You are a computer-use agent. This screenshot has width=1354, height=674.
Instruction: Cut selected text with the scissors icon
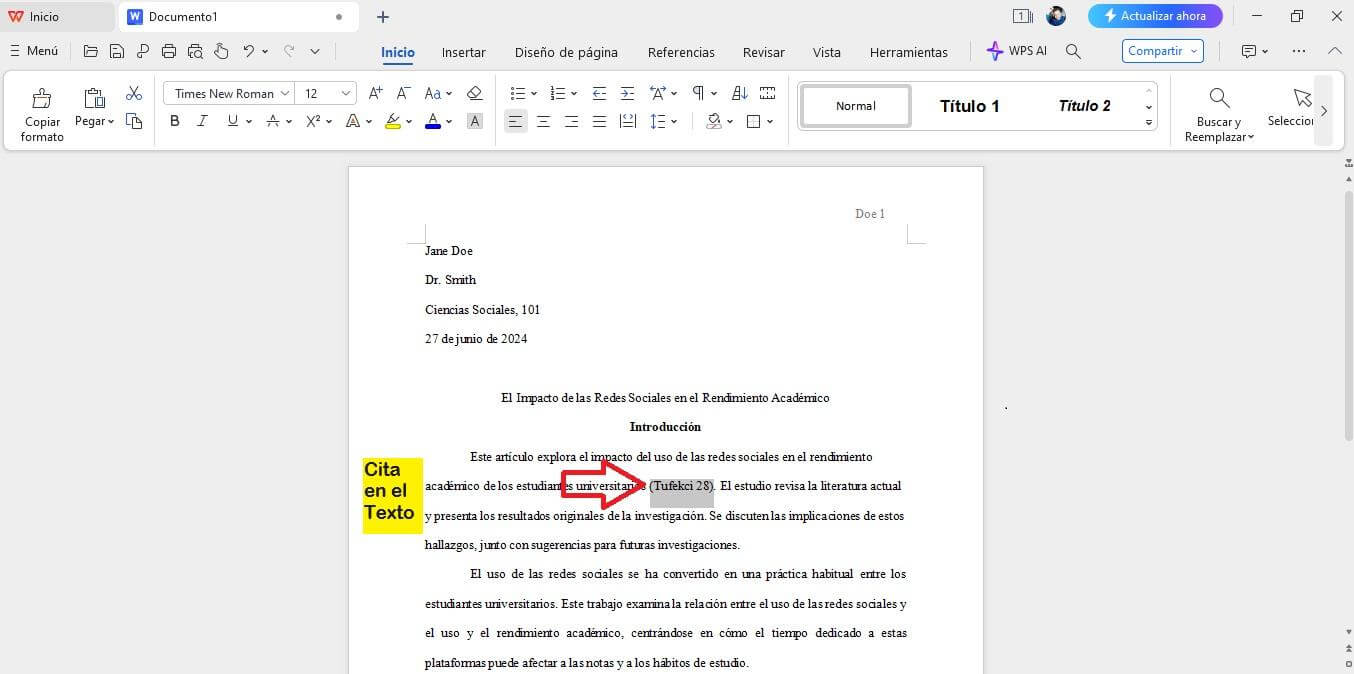pos(134,92)
